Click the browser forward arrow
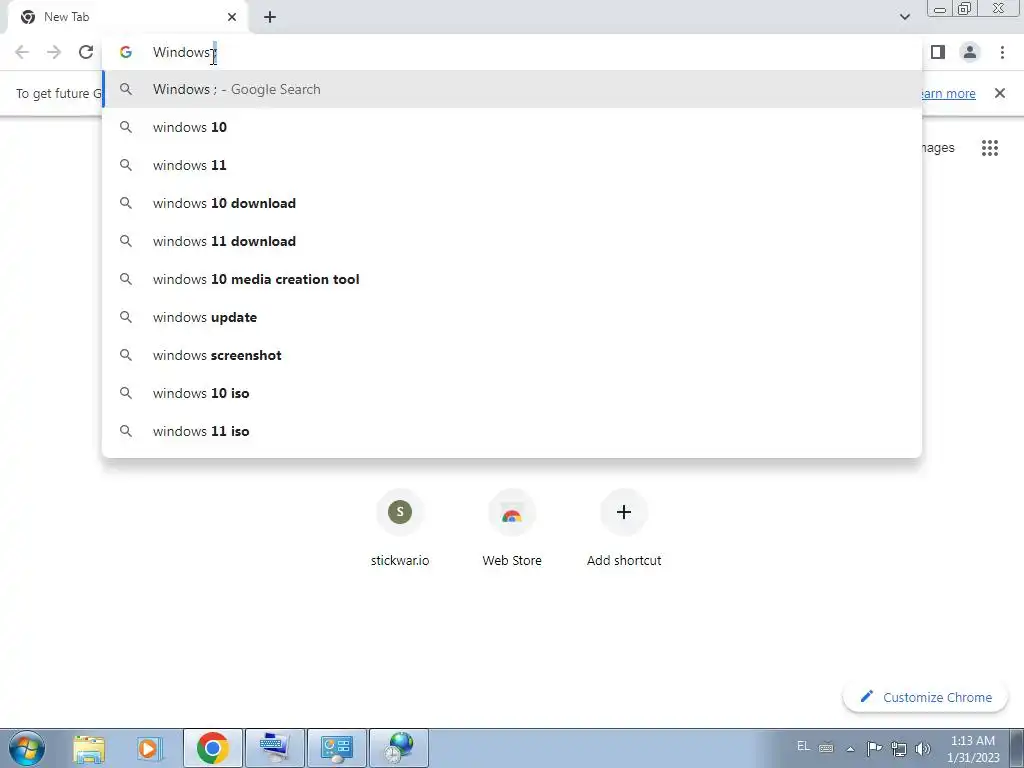Screen dimensions: 1024x768 (54, 52)
